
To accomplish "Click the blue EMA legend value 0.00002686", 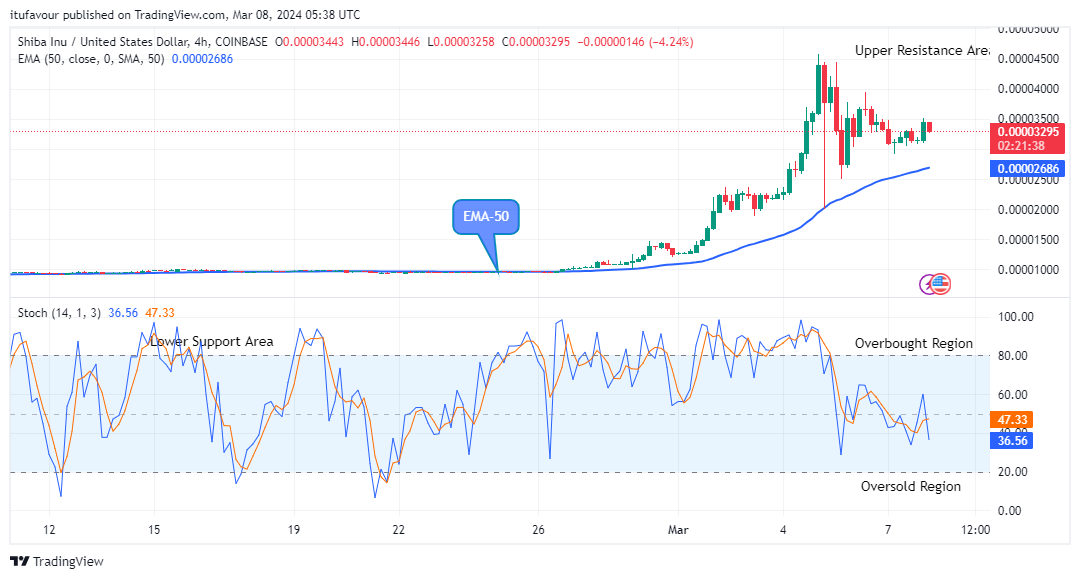I will pos(202,59).
